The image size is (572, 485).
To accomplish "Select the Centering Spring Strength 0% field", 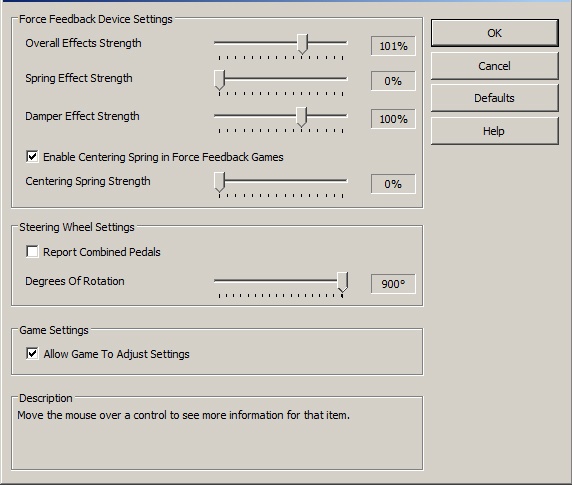I will click(393, 184).
